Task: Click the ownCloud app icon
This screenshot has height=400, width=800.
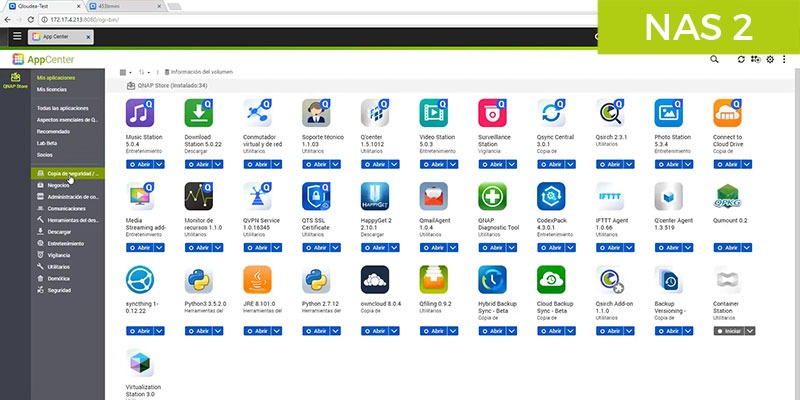Action: 374,280
